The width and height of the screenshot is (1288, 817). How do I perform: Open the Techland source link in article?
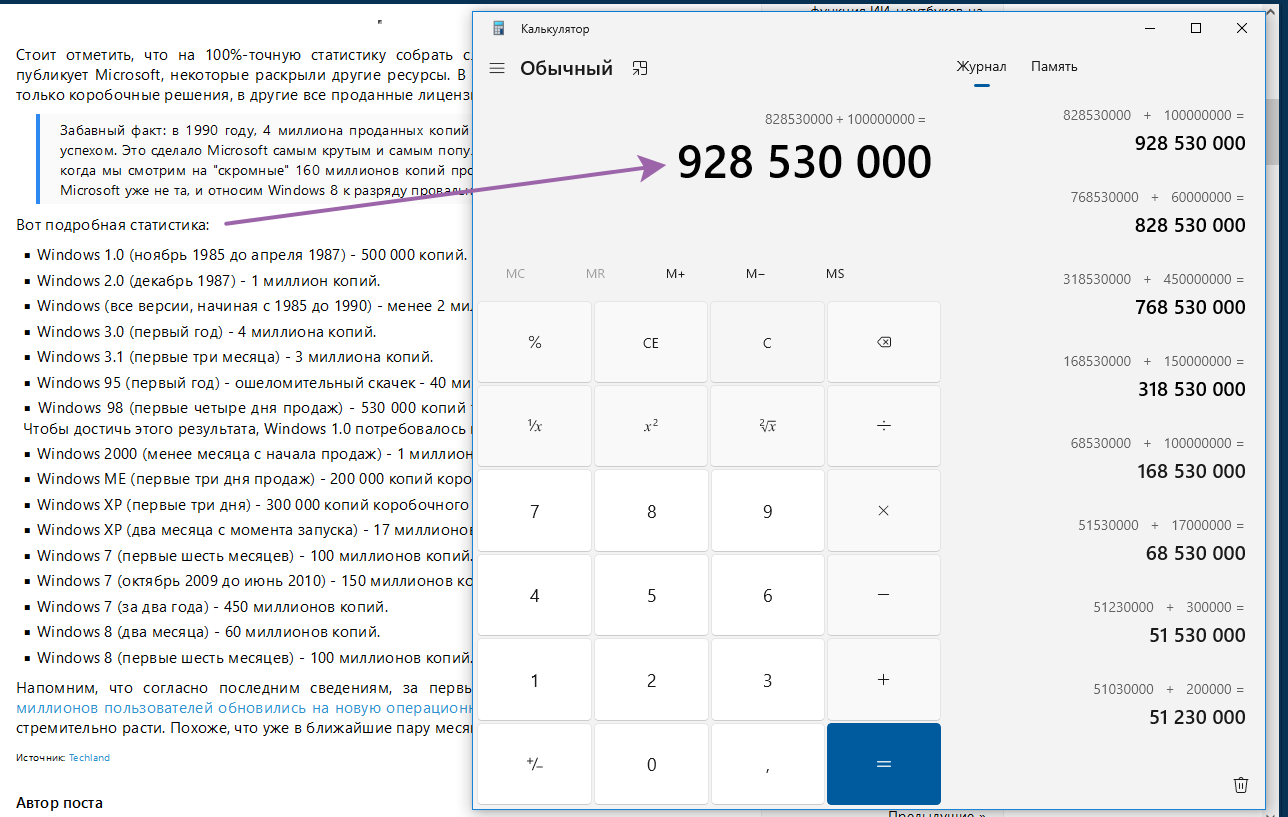pos(89,758)
